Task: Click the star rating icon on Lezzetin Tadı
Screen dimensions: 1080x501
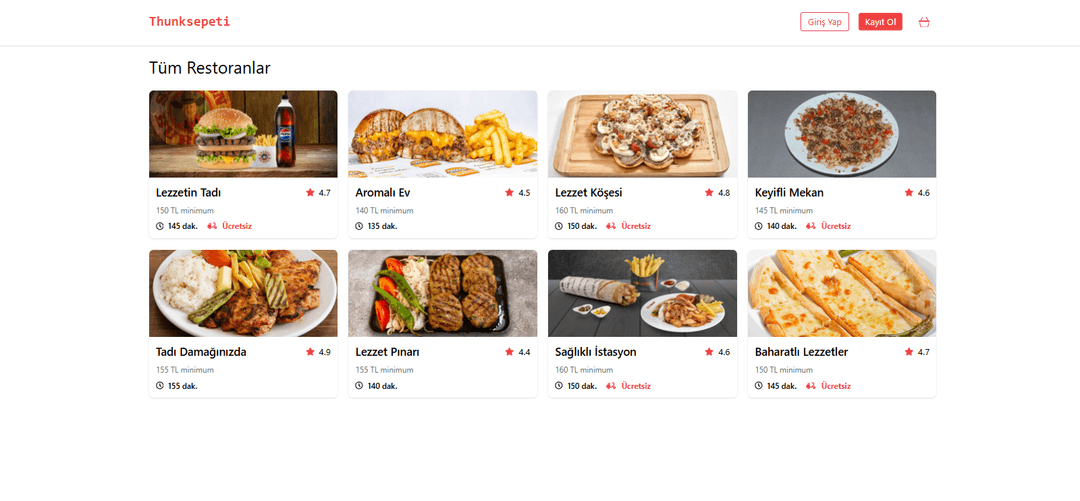Action: pyautogui.click(x=310, y=193)
